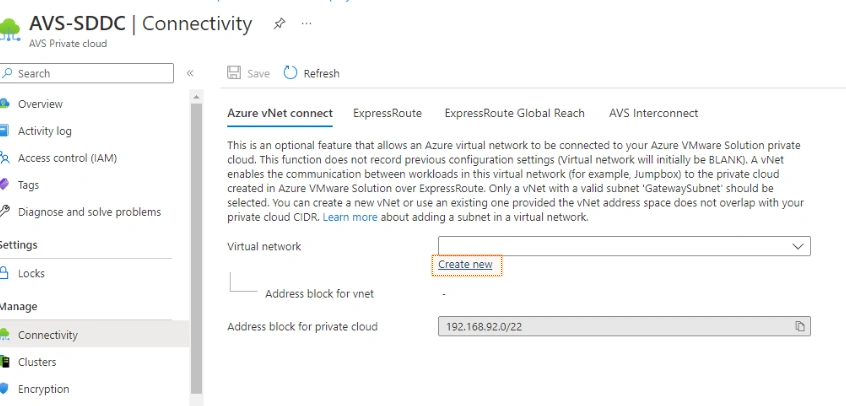Click the sidebar vertical scrollbar thumb
This screenshot has width=846, height=406.
196,248
